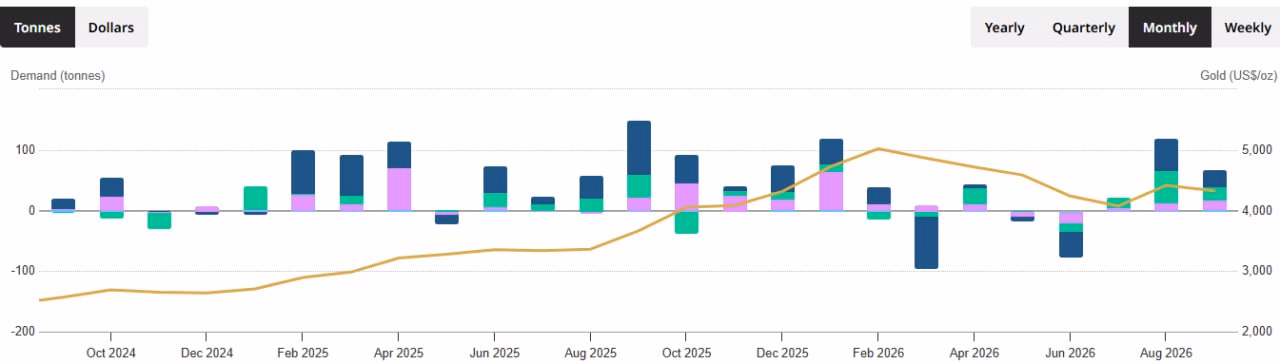Click the Gold (US$/oz) axis title
The height and width of the screenshot is (364, 1280).
1238,76
